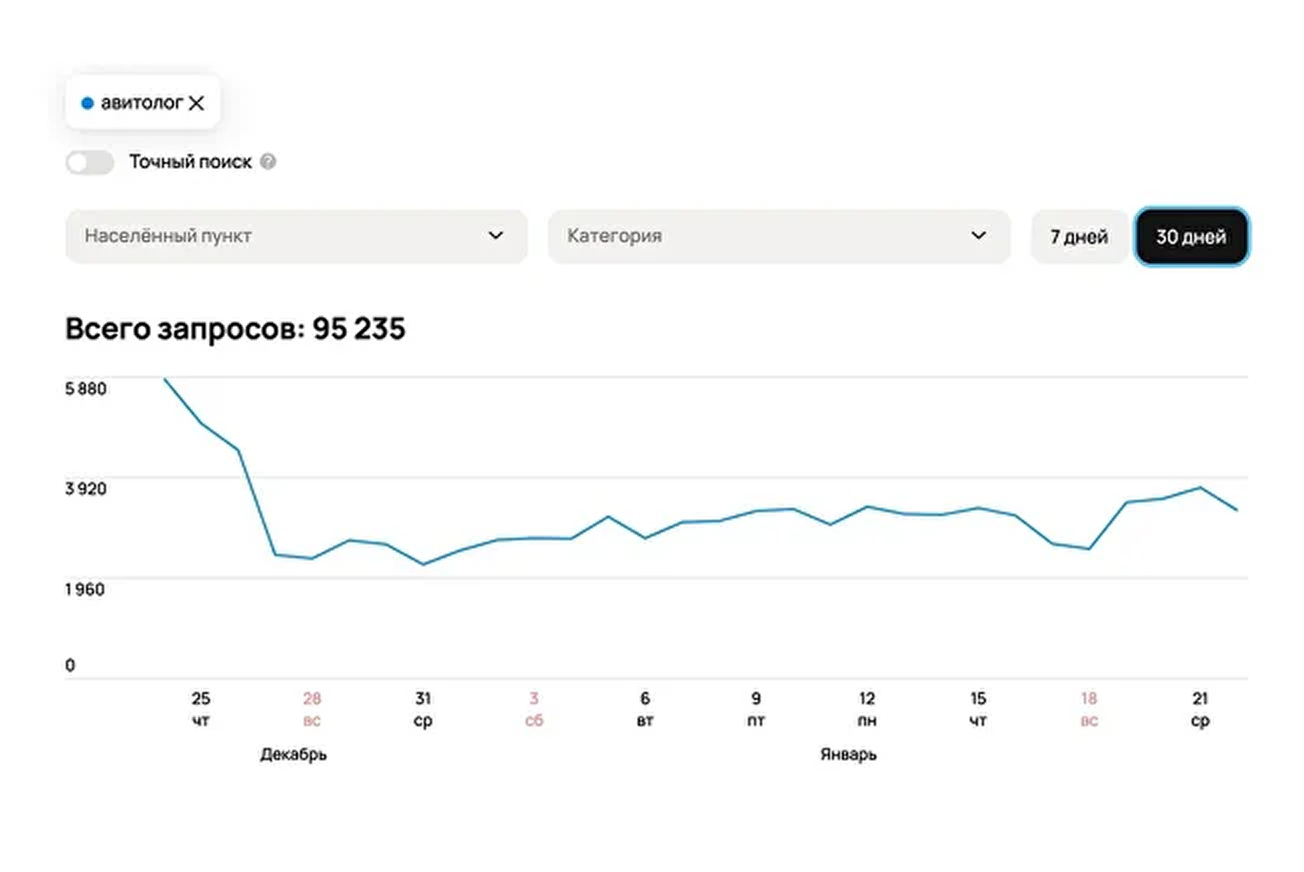Select the chart line at its starting peak

tap(166, 380)
